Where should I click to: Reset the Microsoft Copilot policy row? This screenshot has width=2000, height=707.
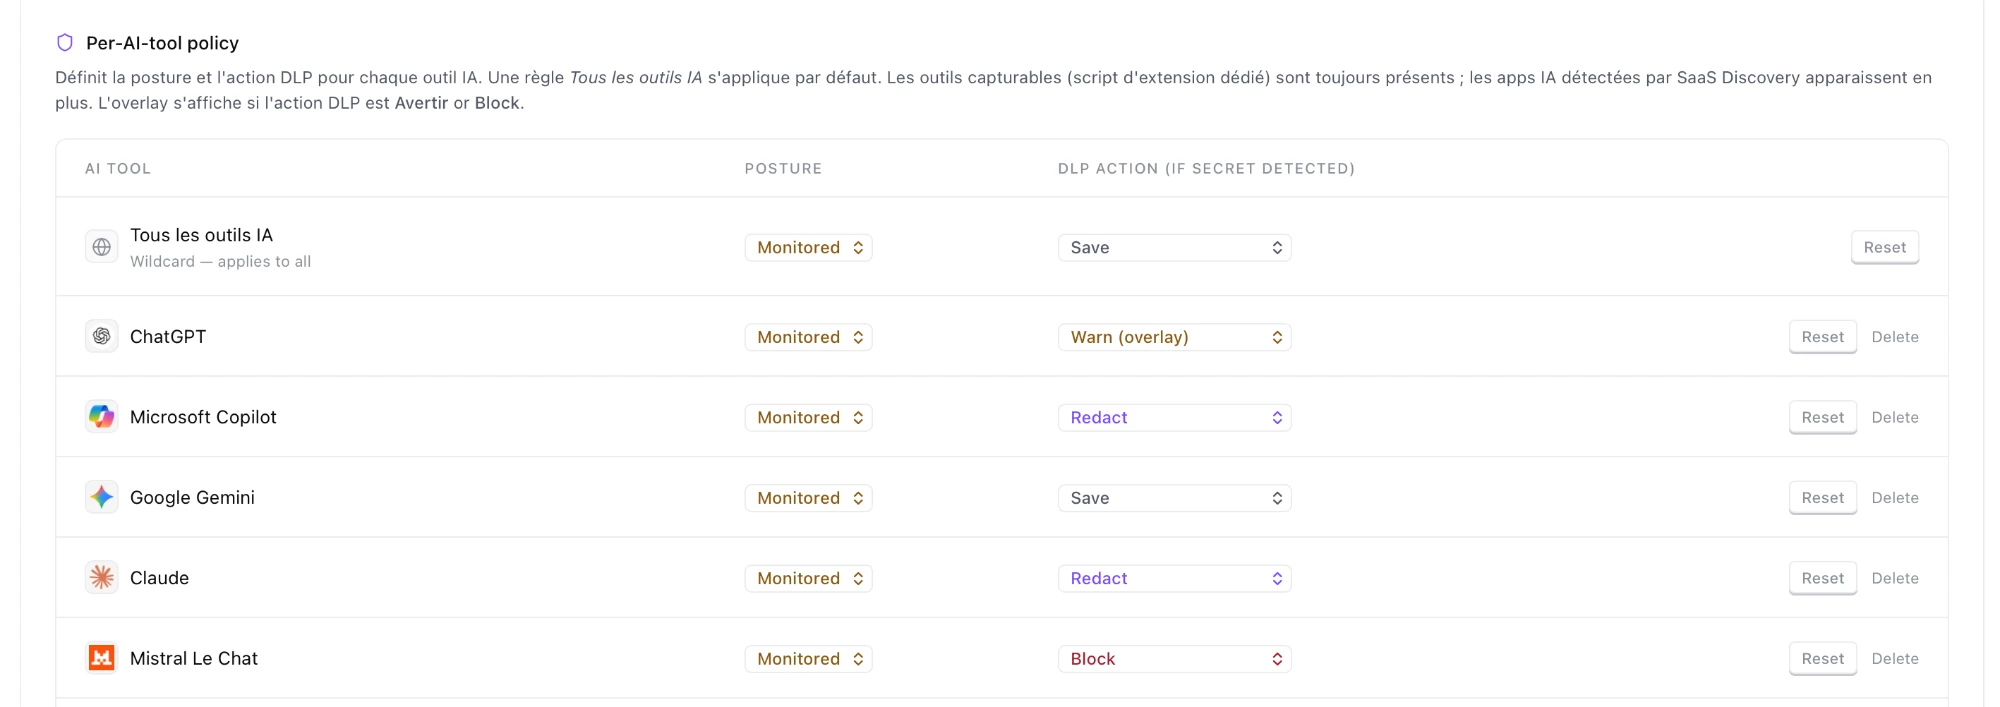pyautogui.click(x=1822, y=417)
